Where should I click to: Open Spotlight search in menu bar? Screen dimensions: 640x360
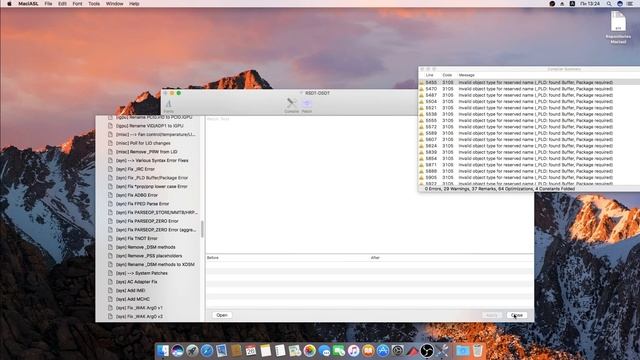click(609, 4)
